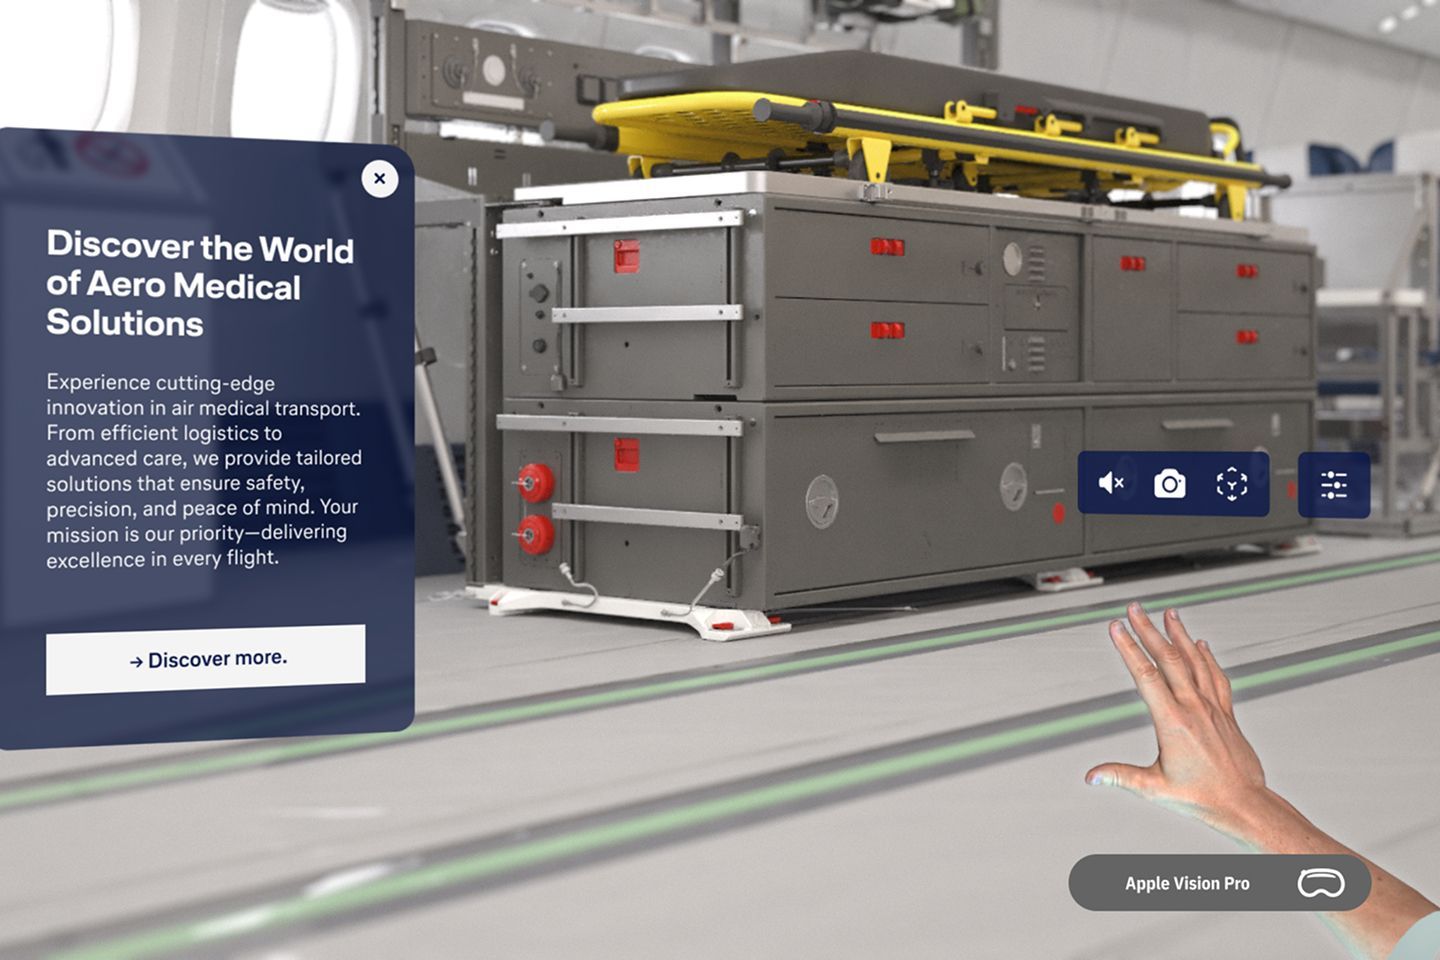Click the arrow icon inside Discover more
The image size is (1440, 960).
click(137, 658)
